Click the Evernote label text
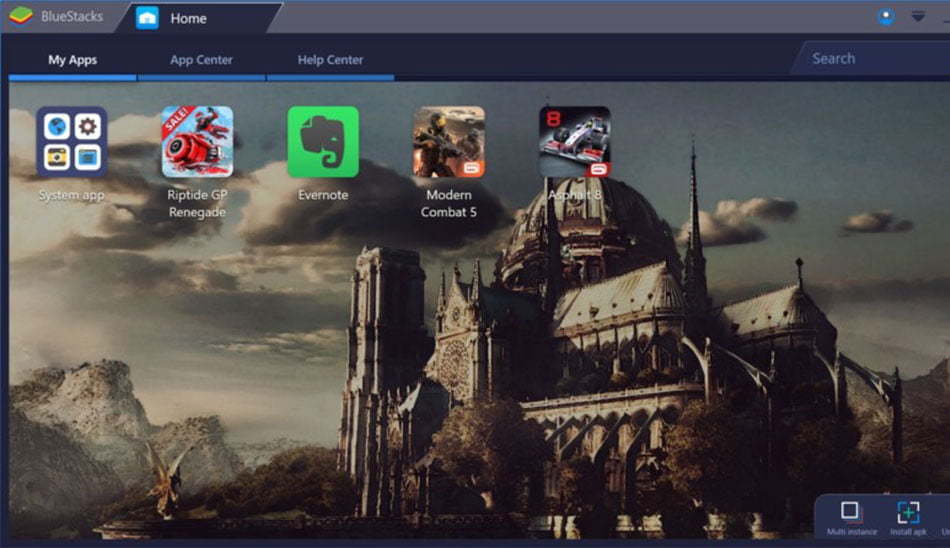 [323, 195]
